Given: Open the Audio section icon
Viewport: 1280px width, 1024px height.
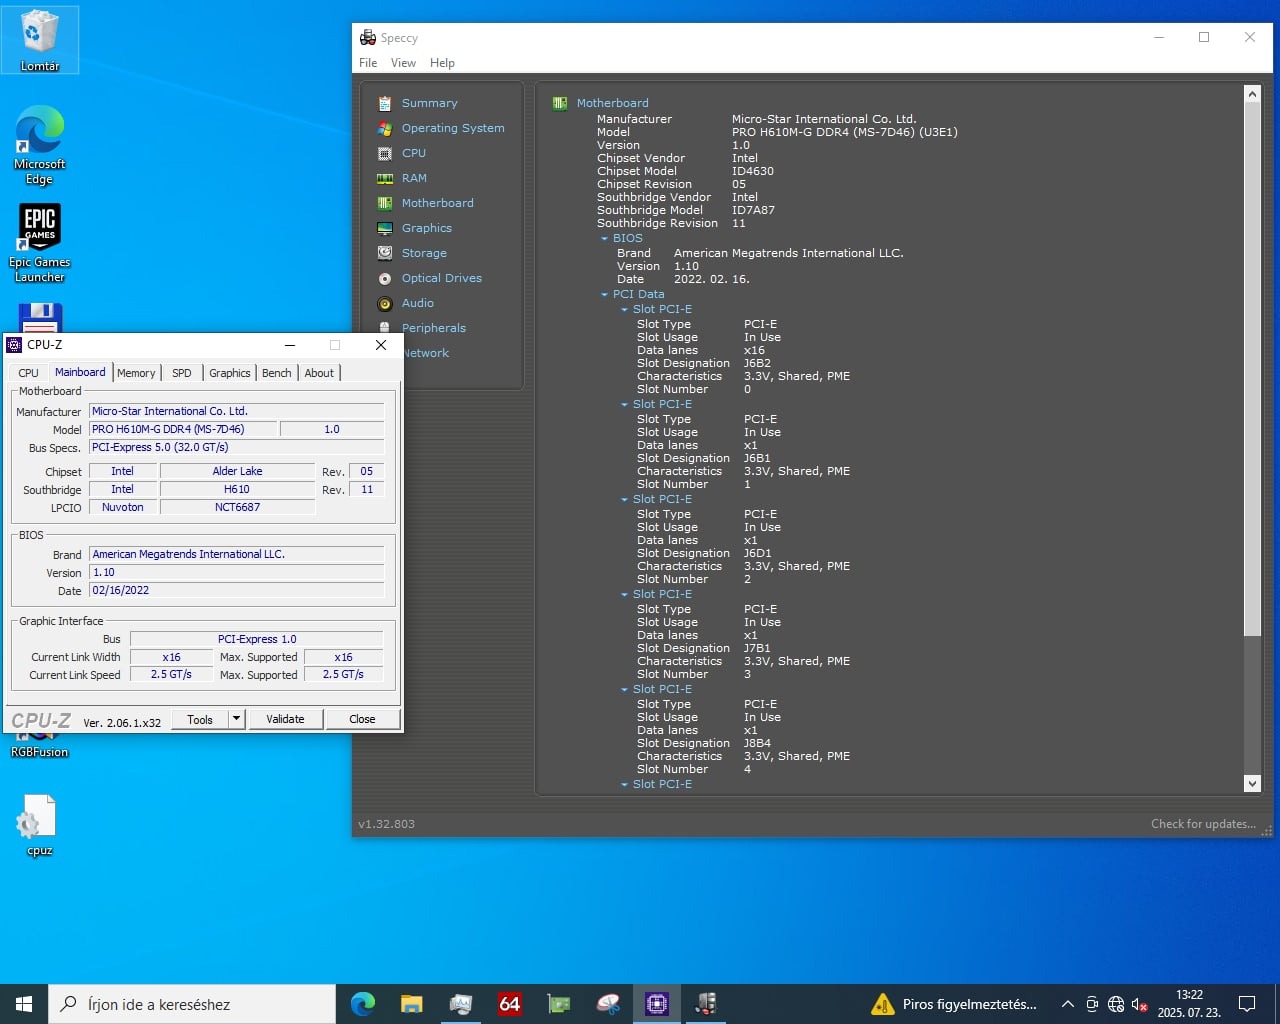Looking at the screenshot, I should coord(385,303).
